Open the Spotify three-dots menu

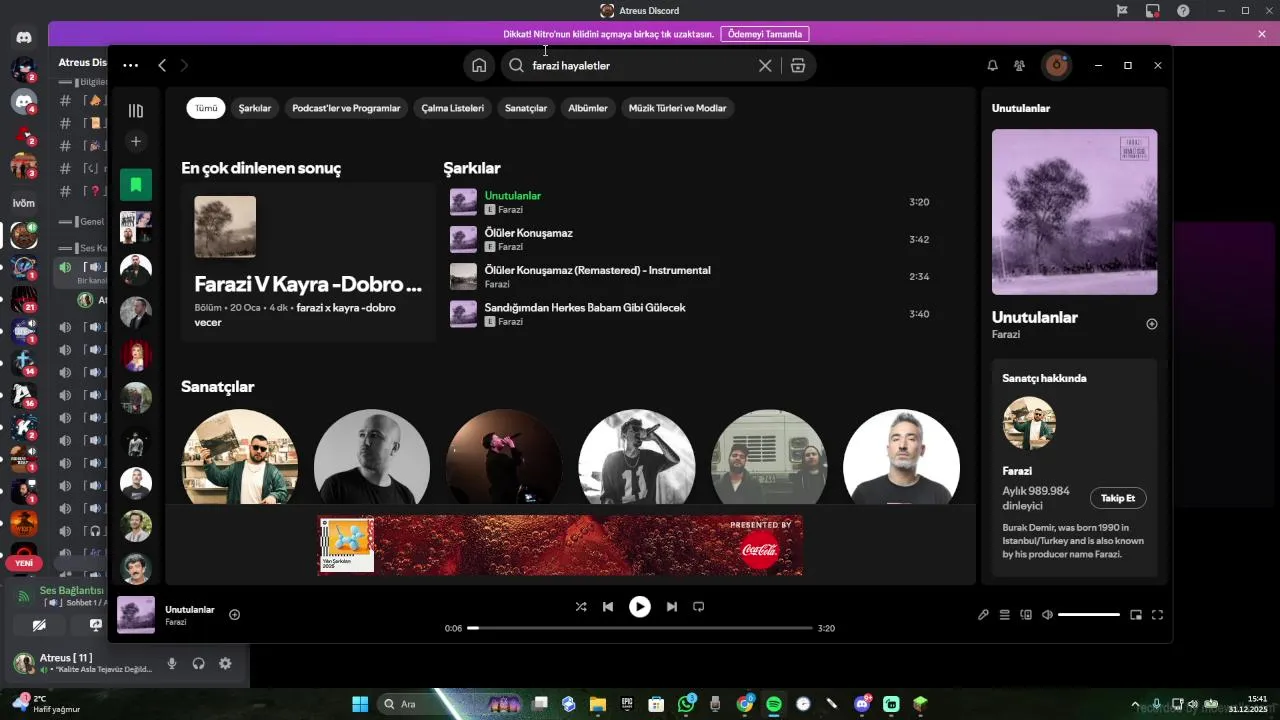[131, 65]
